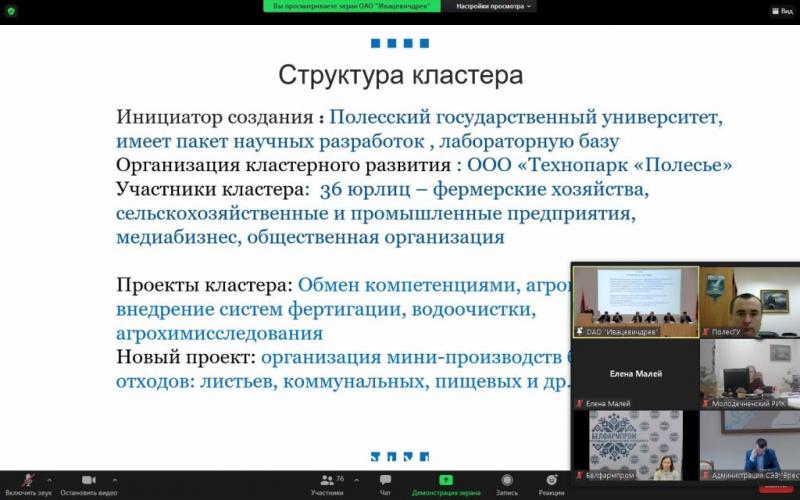This screenshot has height=500, width=800.
Task: Select the ПолесГУ participant video
Action: 749,302
